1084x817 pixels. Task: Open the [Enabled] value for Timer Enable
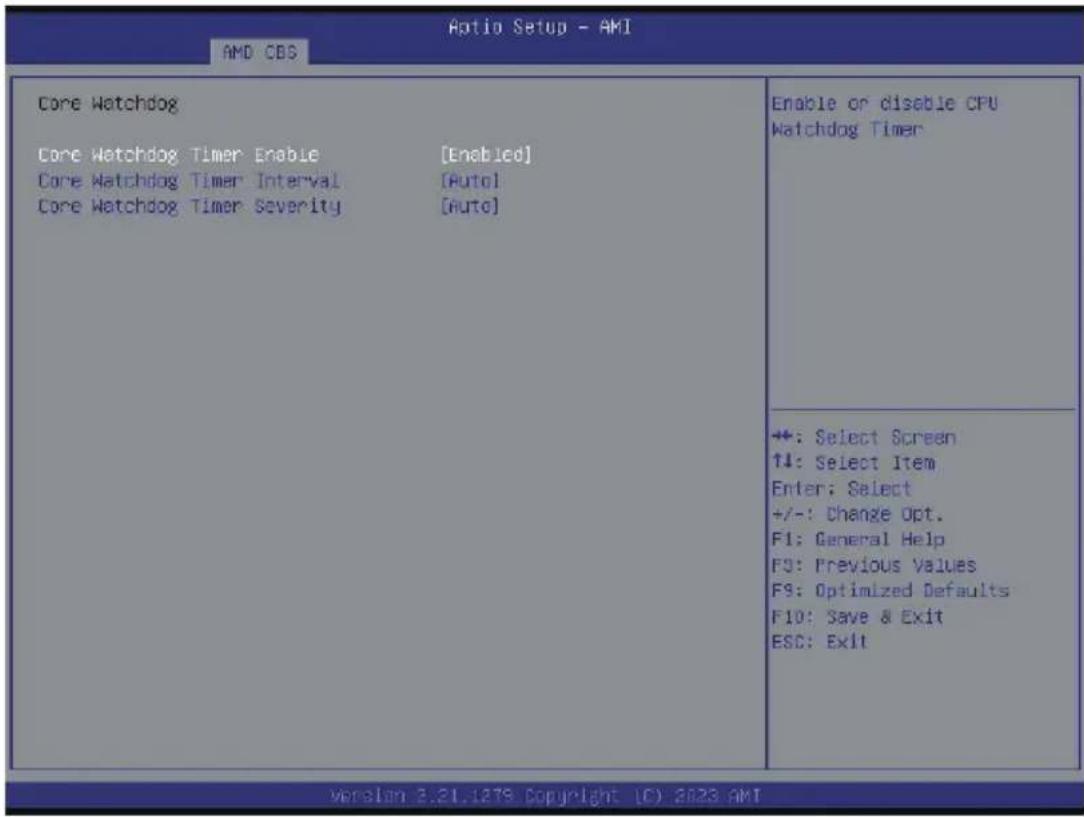click(x=486, y=155)
